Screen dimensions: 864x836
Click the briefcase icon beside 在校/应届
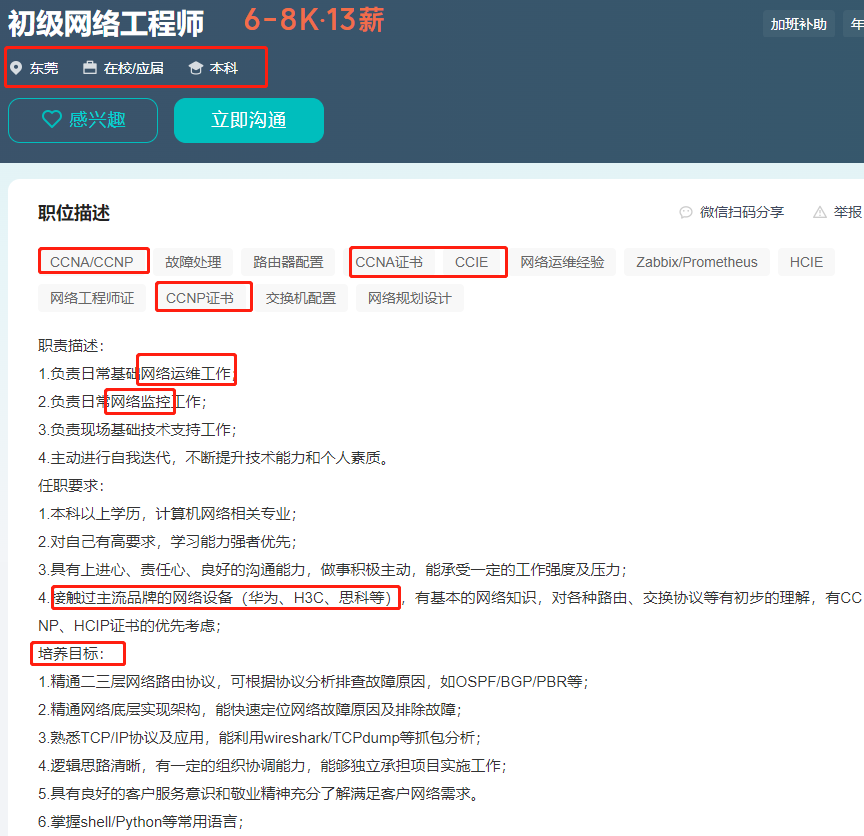(x=90, y=67)
